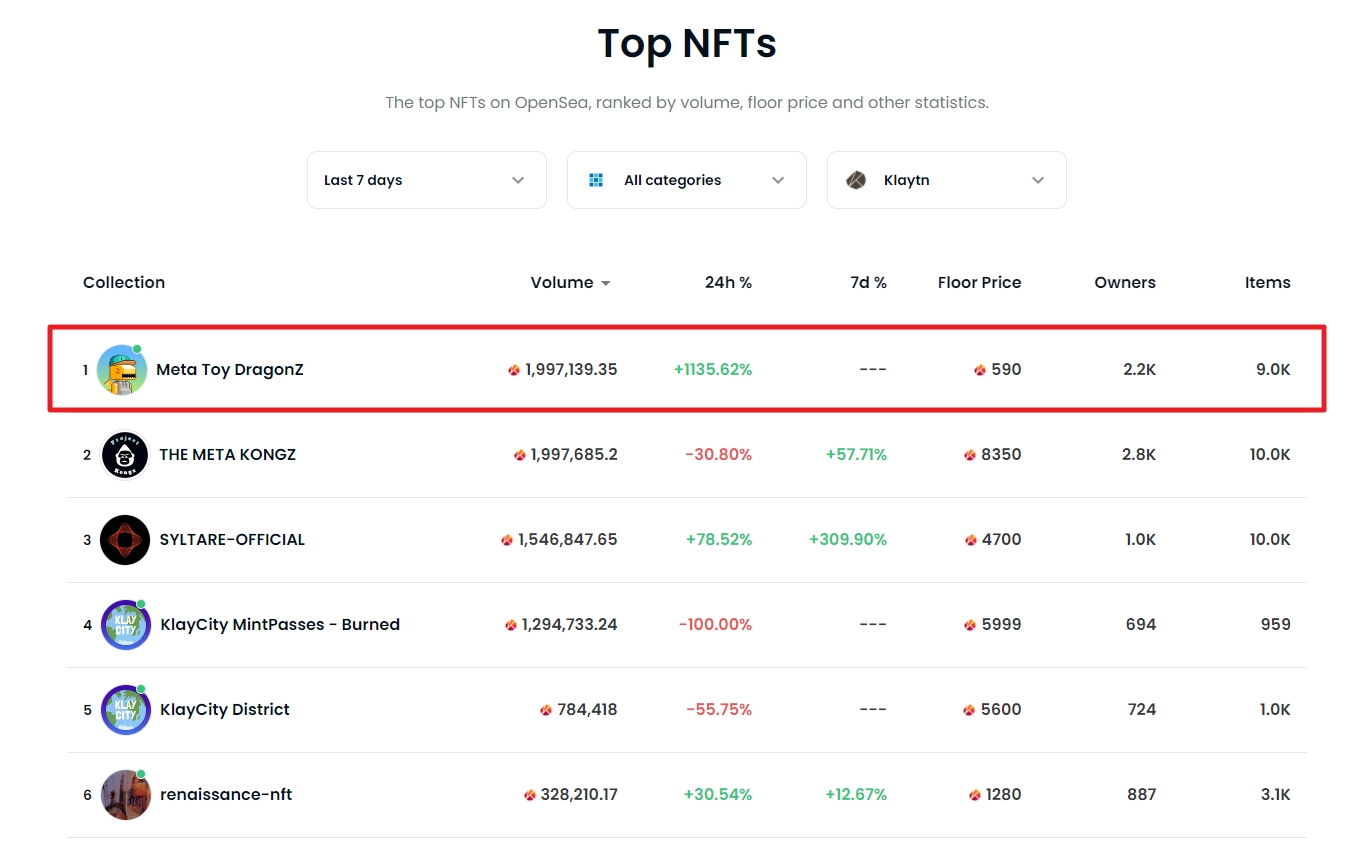Click the Volume sort arrow indicator

[605, 284]
